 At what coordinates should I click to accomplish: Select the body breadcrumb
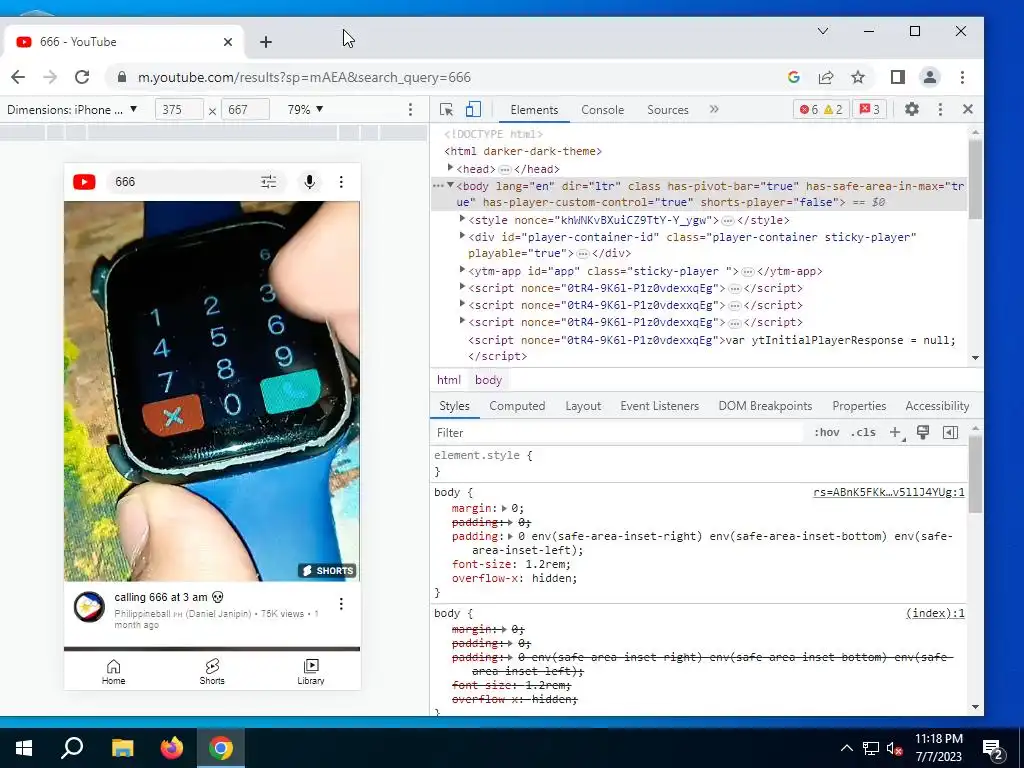[488, 380]
